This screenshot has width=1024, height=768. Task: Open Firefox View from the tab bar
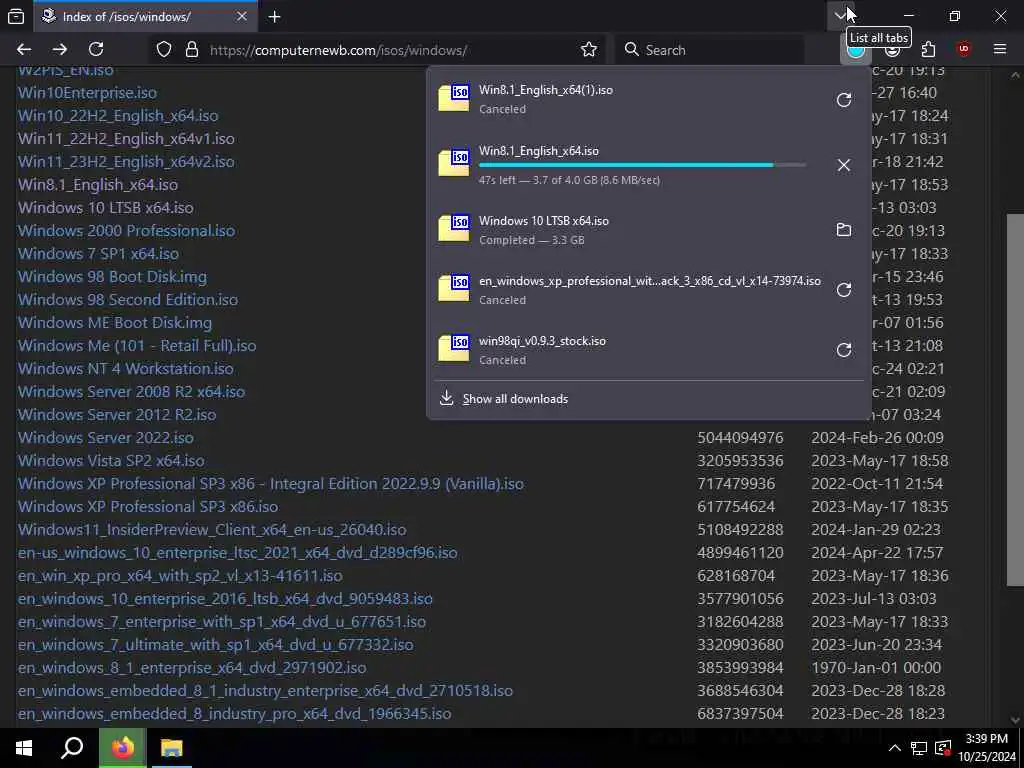pos(16,16)
